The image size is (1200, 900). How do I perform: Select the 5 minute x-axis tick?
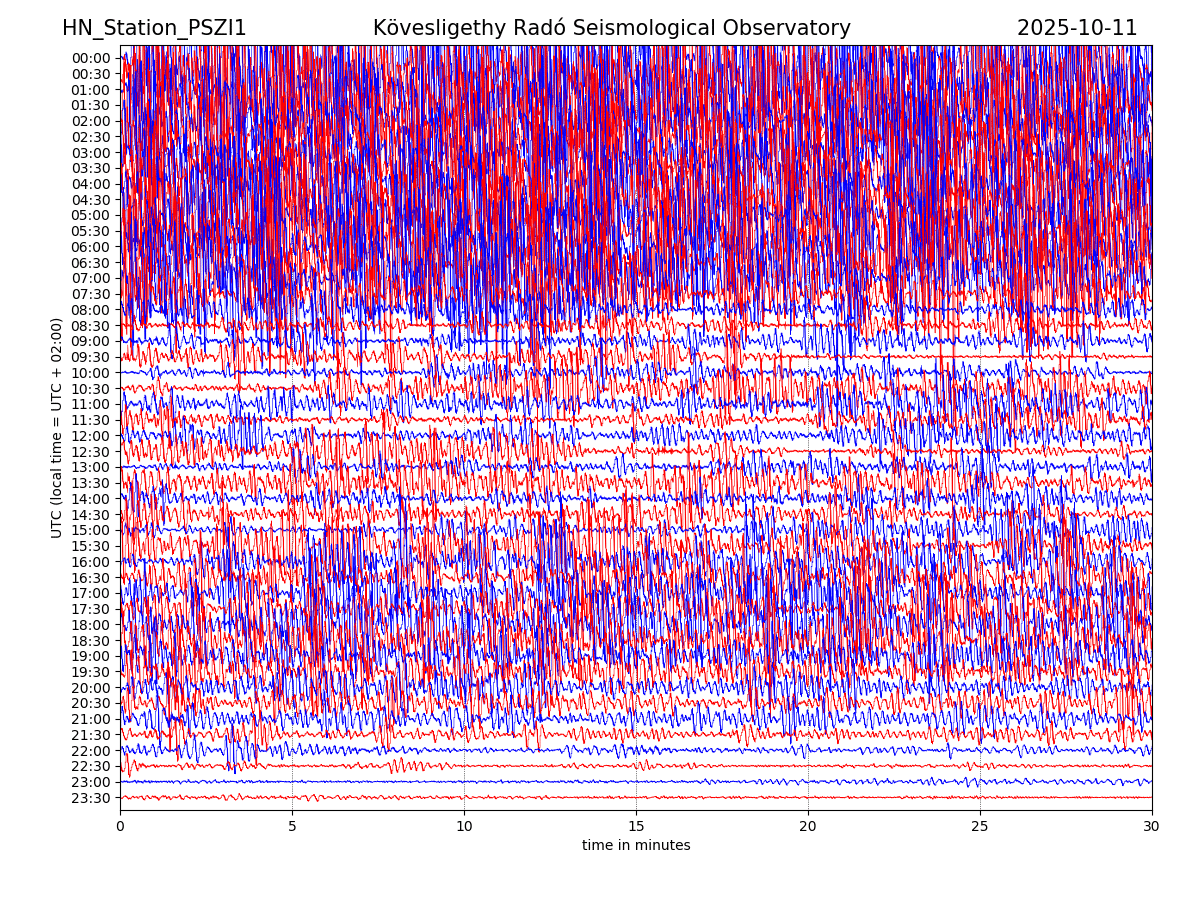coord(292,826)
